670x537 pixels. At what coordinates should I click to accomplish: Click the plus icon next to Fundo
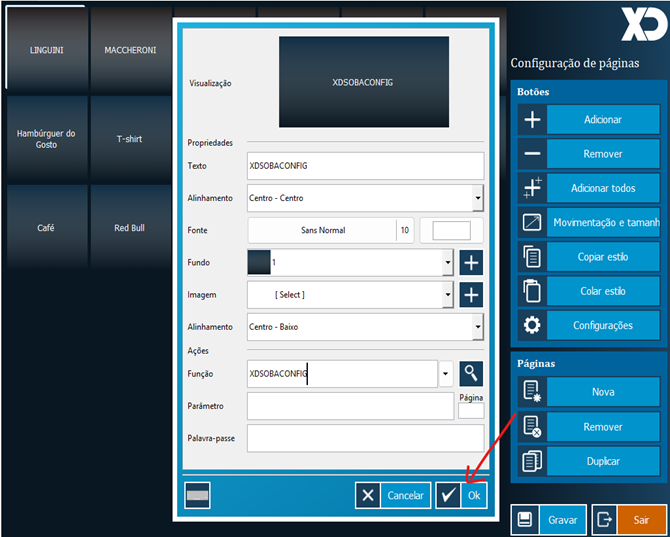coord(470,263)
